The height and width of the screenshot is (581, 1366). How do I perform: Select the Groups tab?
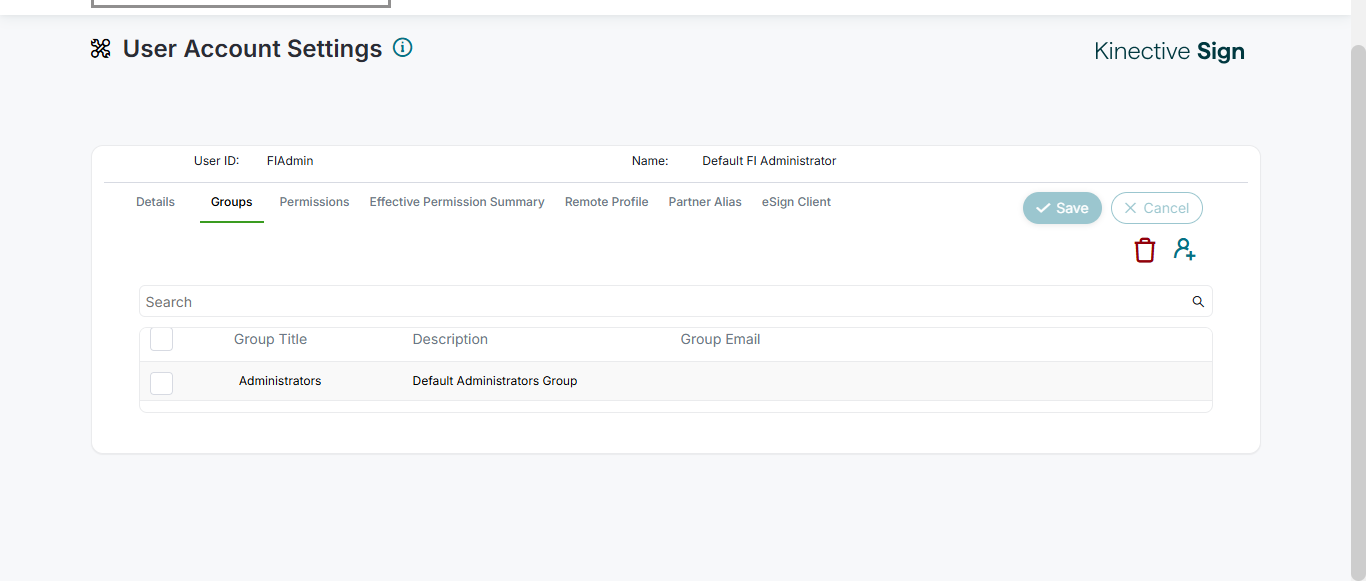(231, 202)
